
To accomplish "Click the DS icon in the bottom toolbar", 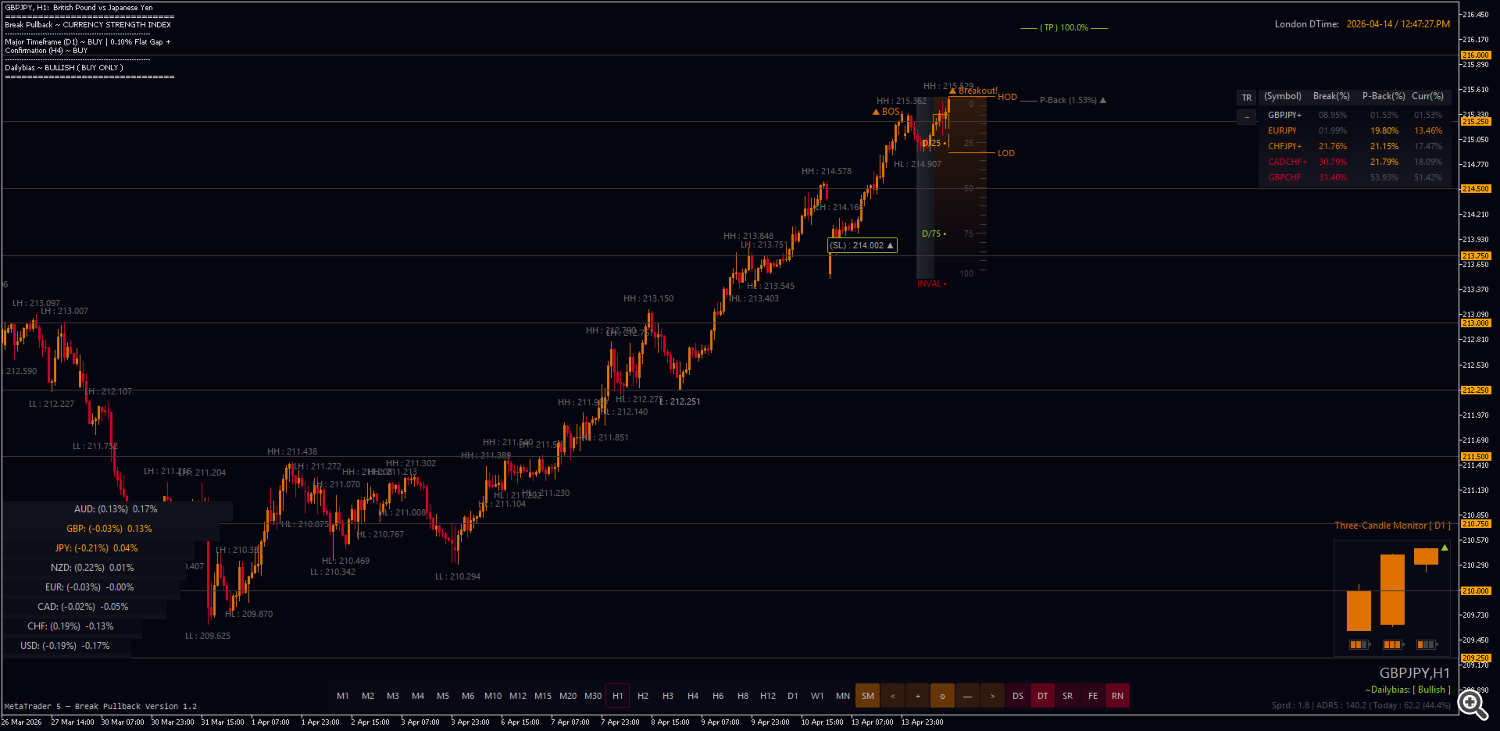I will [1017, 695].
